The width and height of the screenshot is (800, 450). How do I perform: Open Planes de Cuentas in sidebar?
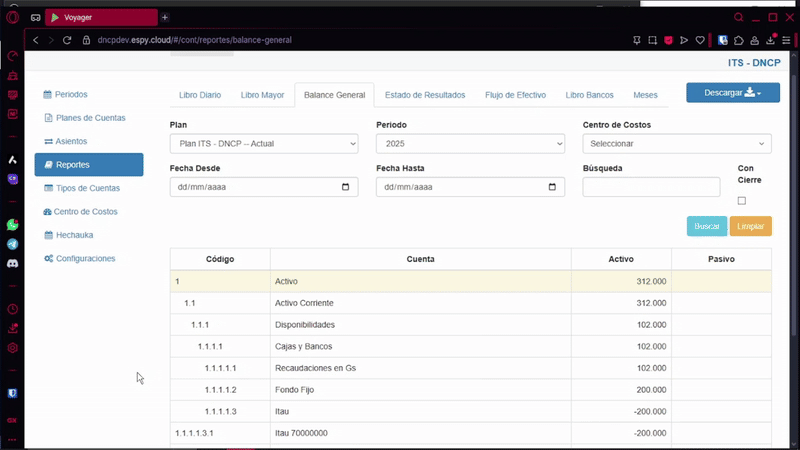pyautogui.click(x=90, y=118)
